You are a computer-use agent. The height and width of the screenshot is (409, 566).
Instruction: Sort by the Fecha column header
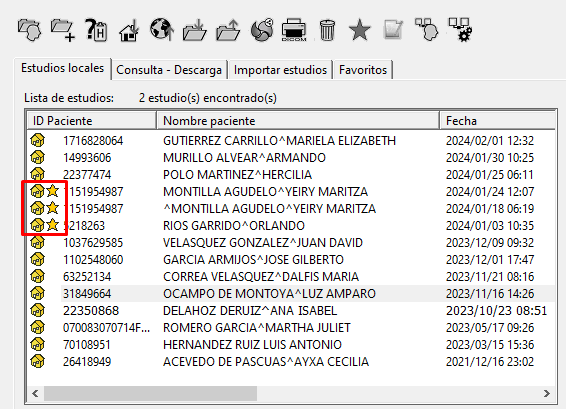[x=497, y=121]
